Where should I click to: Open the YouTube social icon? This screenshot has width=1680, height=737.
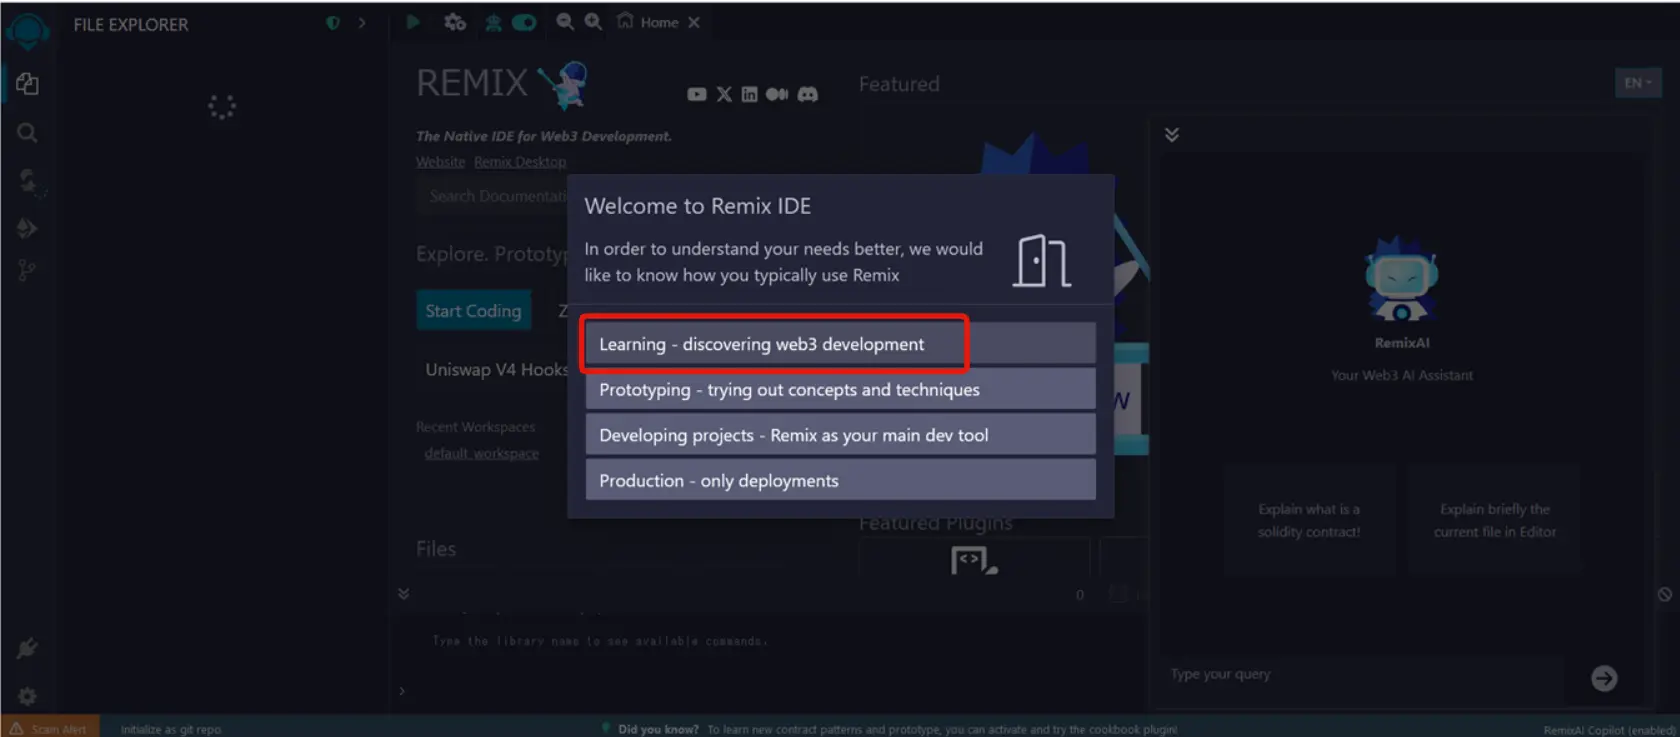tap(697, 94)
